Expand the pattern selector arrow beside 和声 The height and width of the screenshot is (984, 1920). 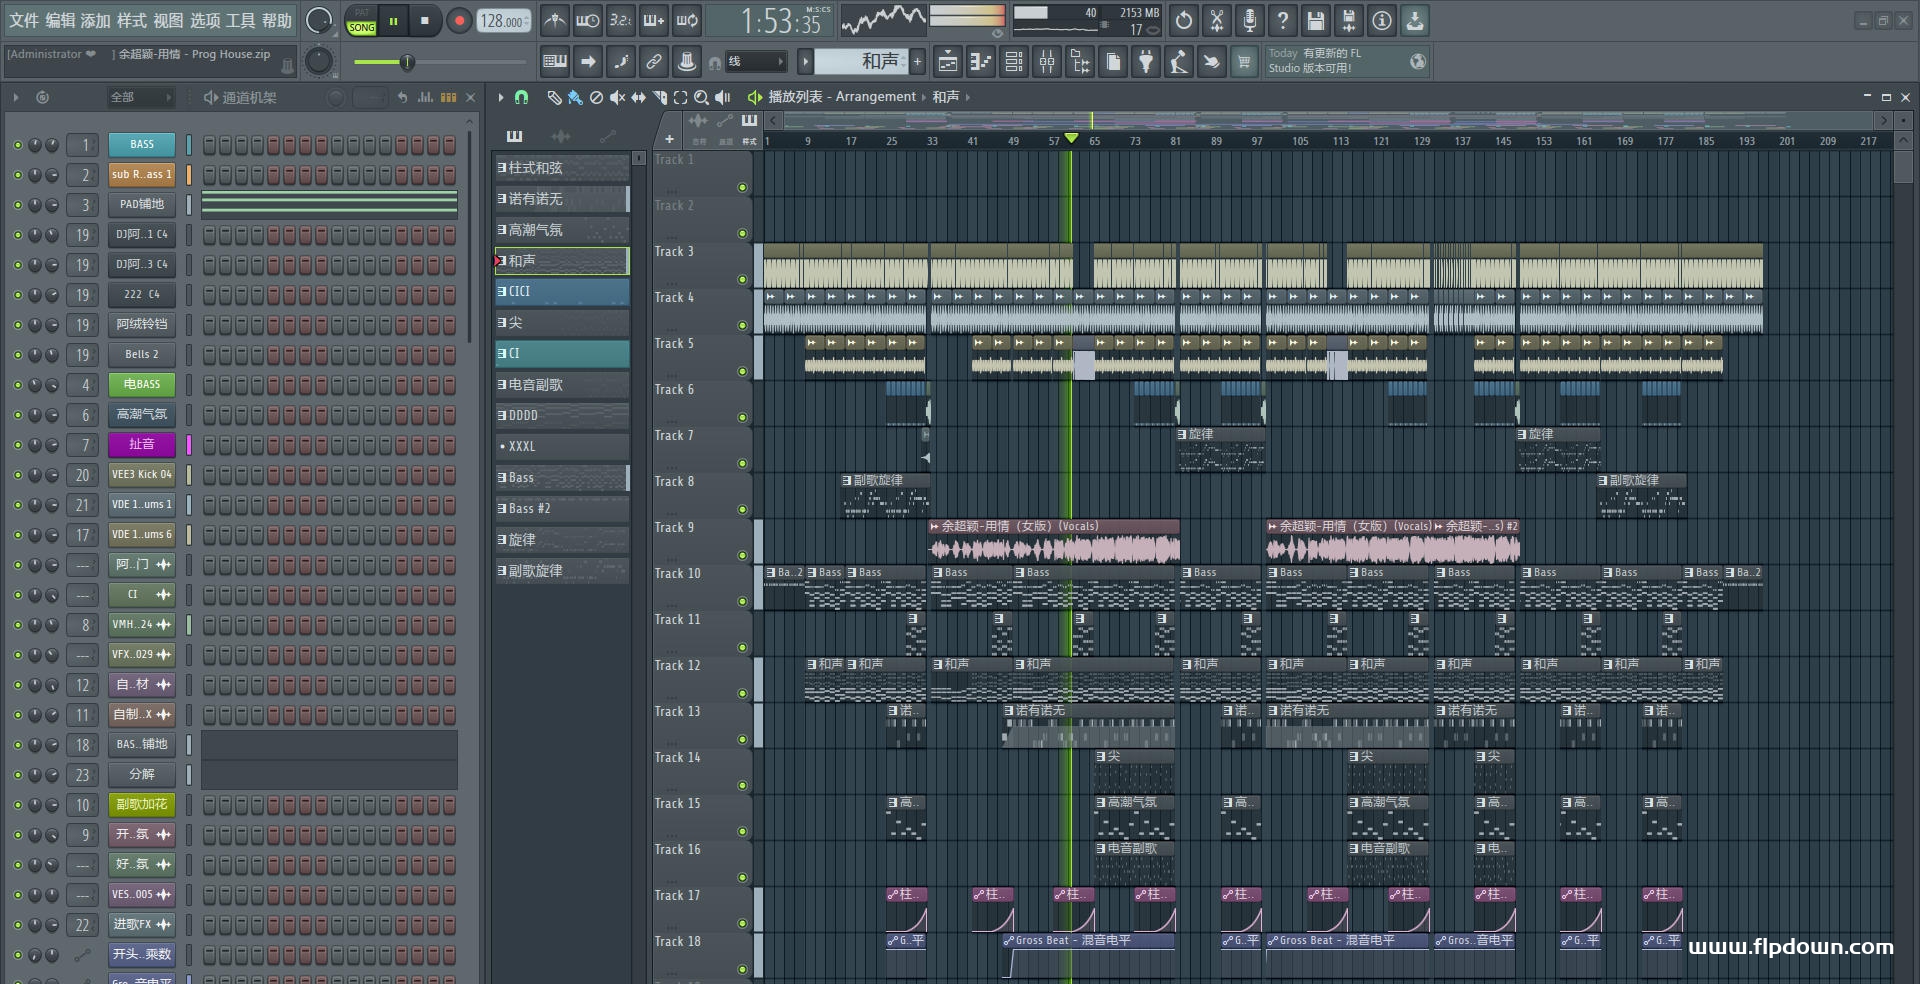click(x=804, y=62)
